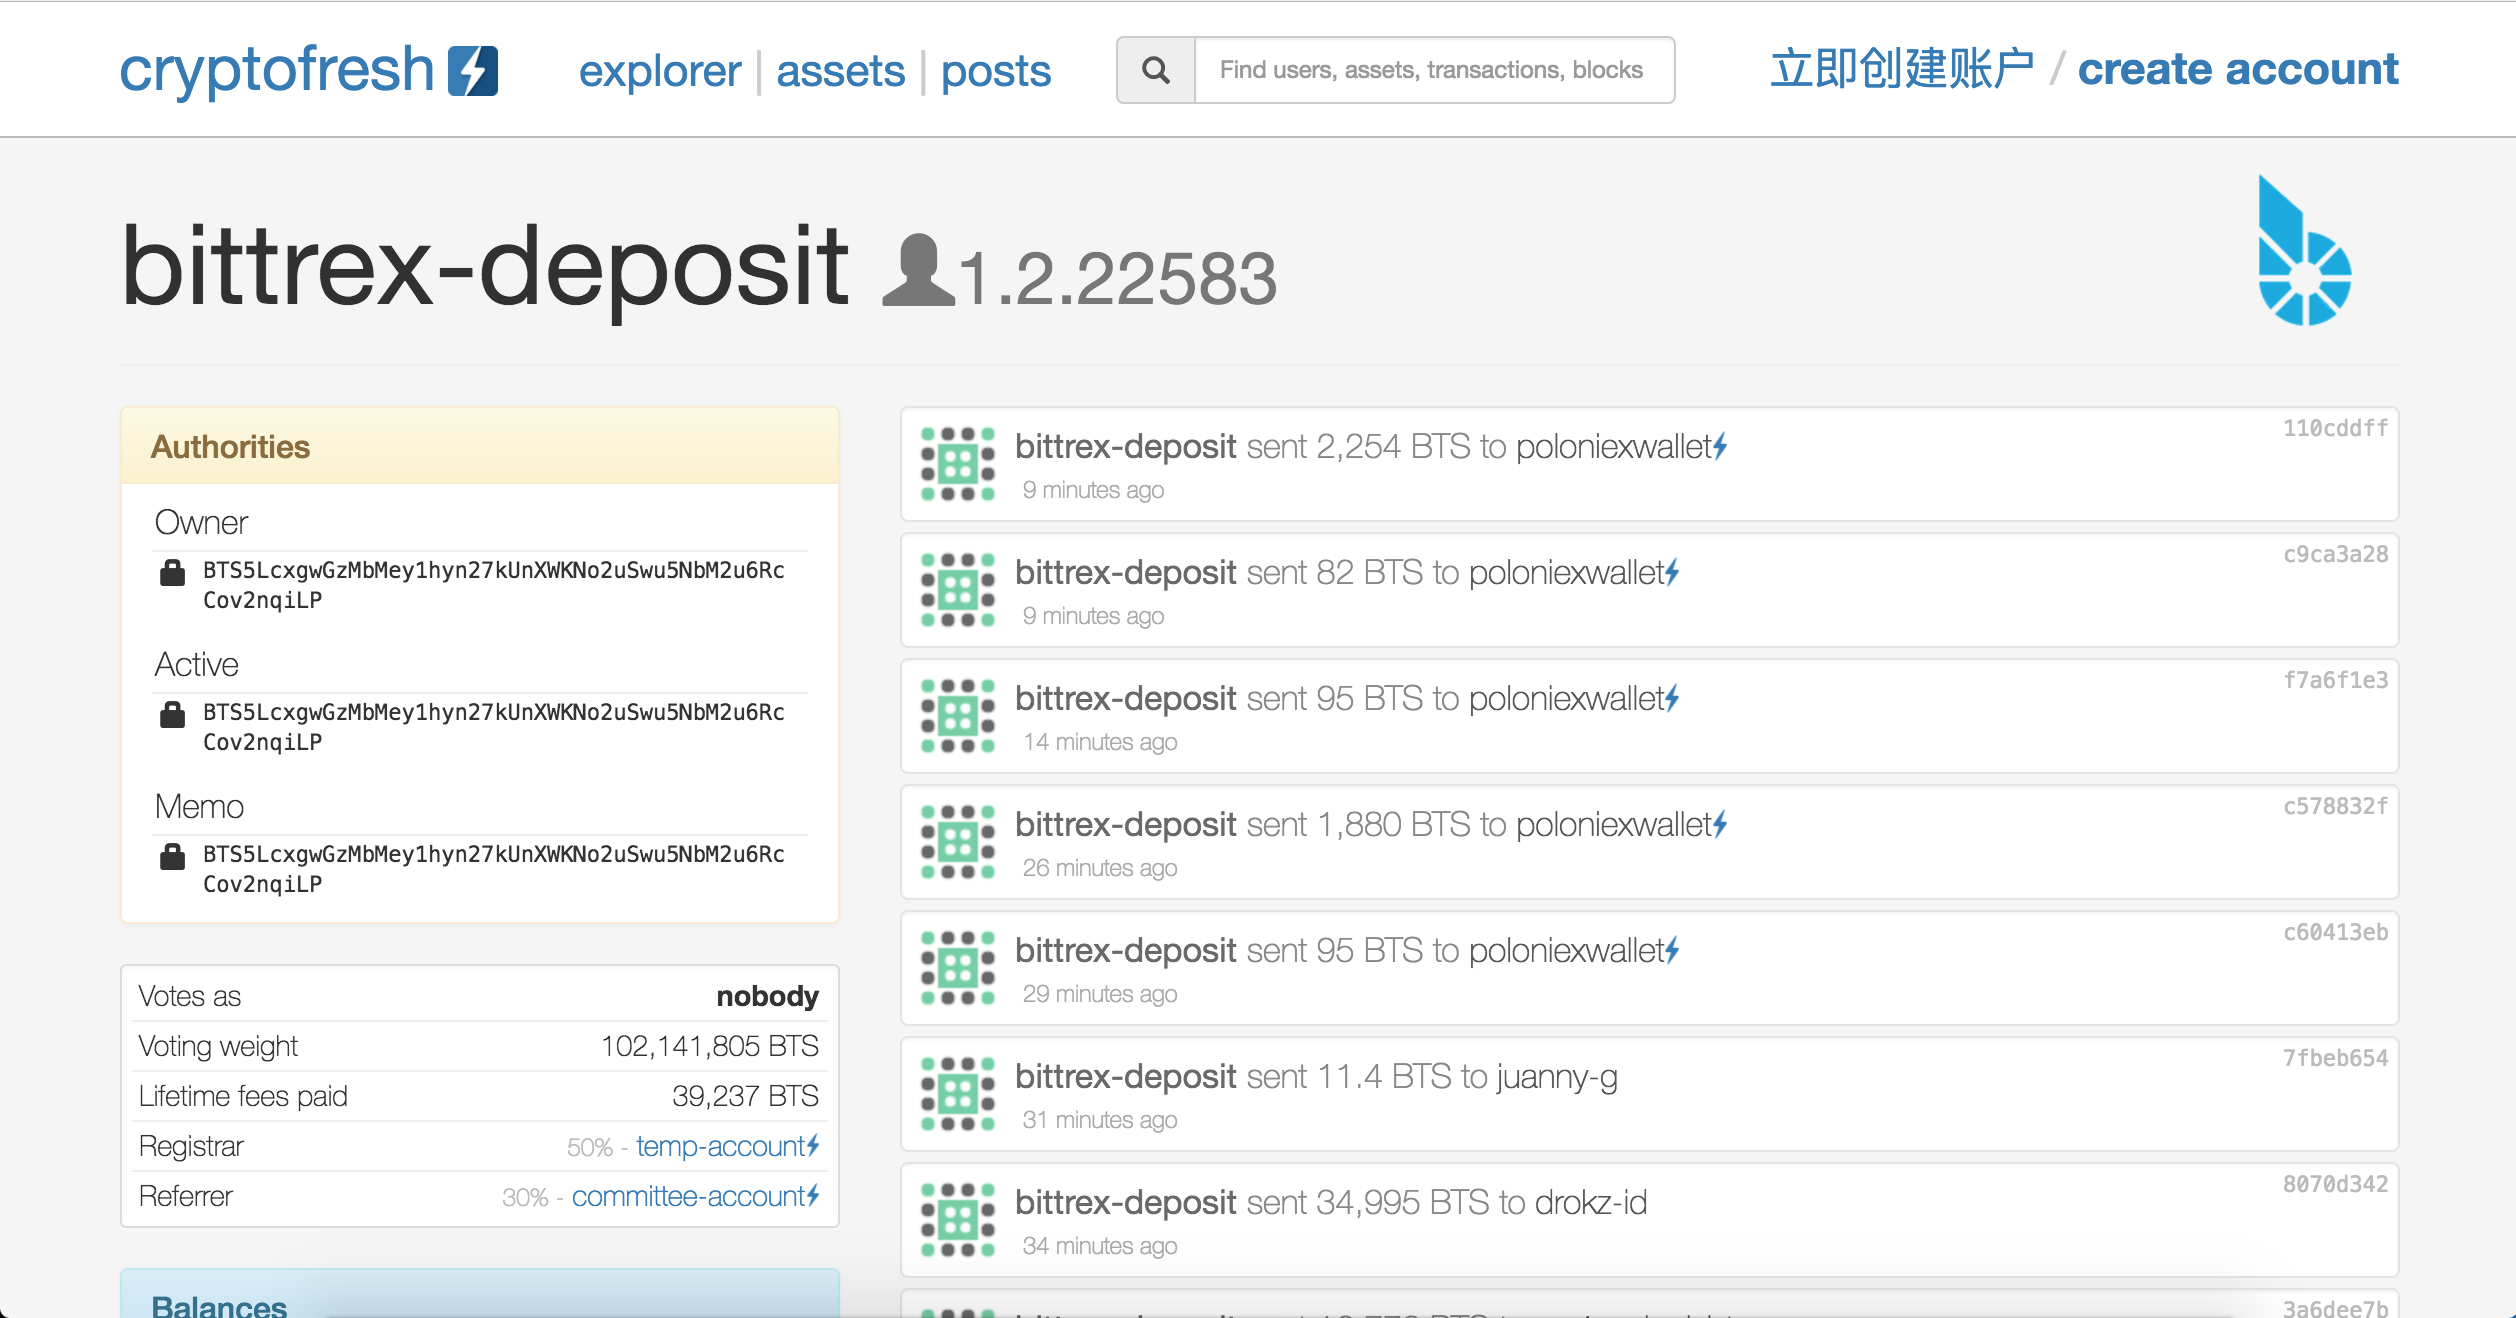Click the user silhouette icon beside 1.2.22583
2516x1318 pixels.
pyautogui.click(x=918, y=270)
